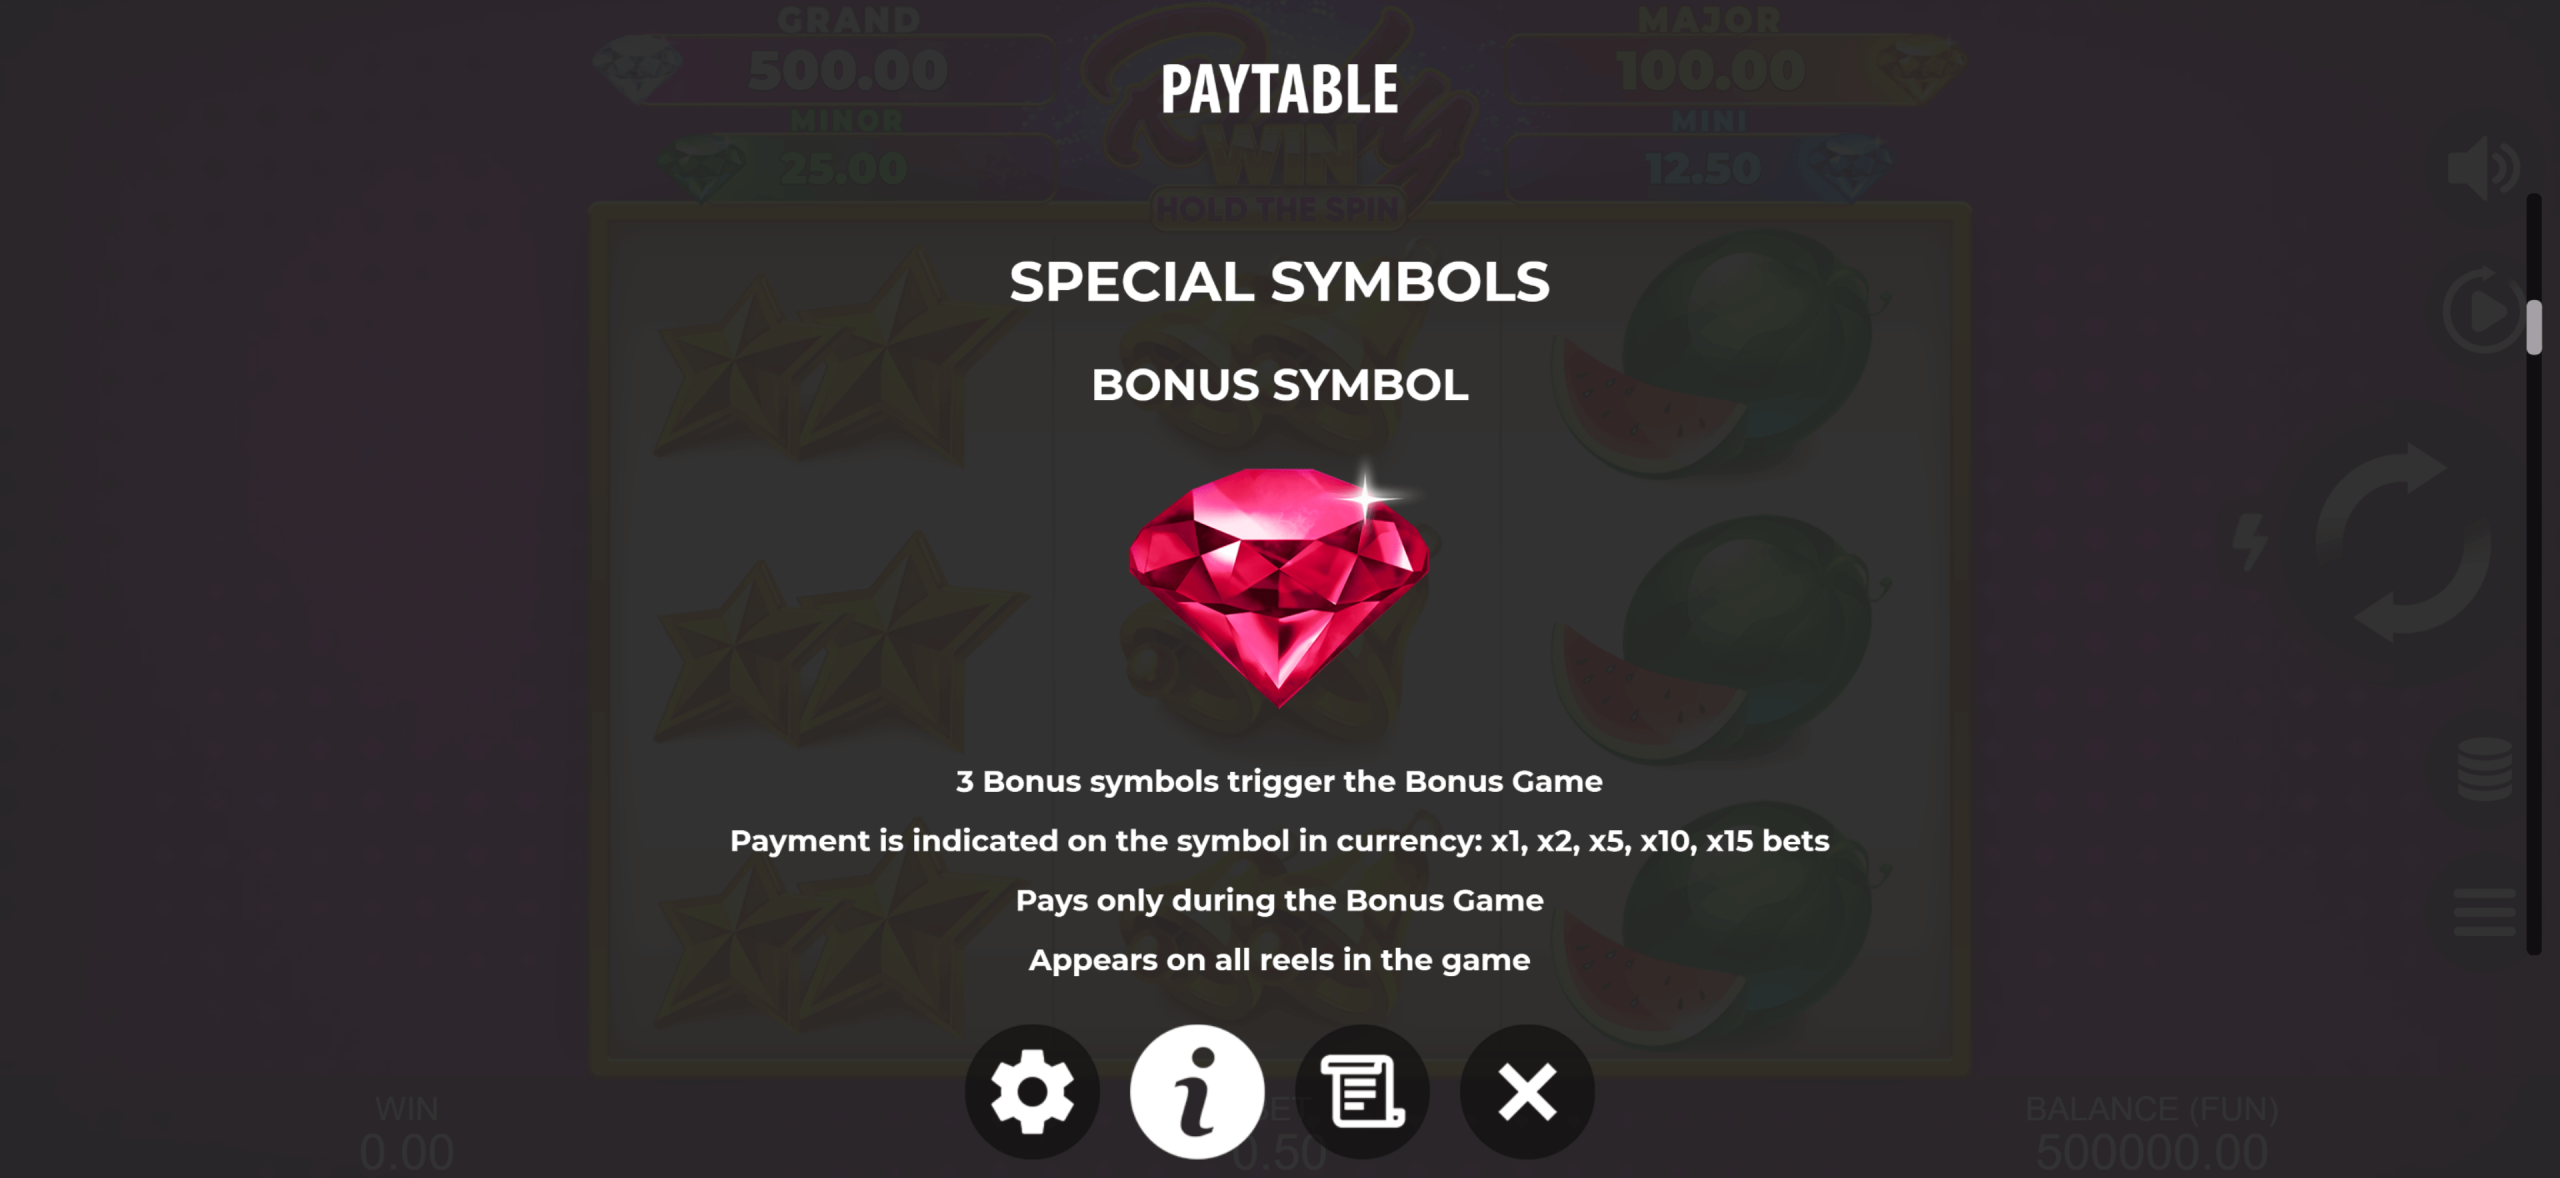Image resolution: width=2560 pixels, height=1178 pixels.
Task: Select the paytable info icon
Action: click(x=1197, y=1092)
